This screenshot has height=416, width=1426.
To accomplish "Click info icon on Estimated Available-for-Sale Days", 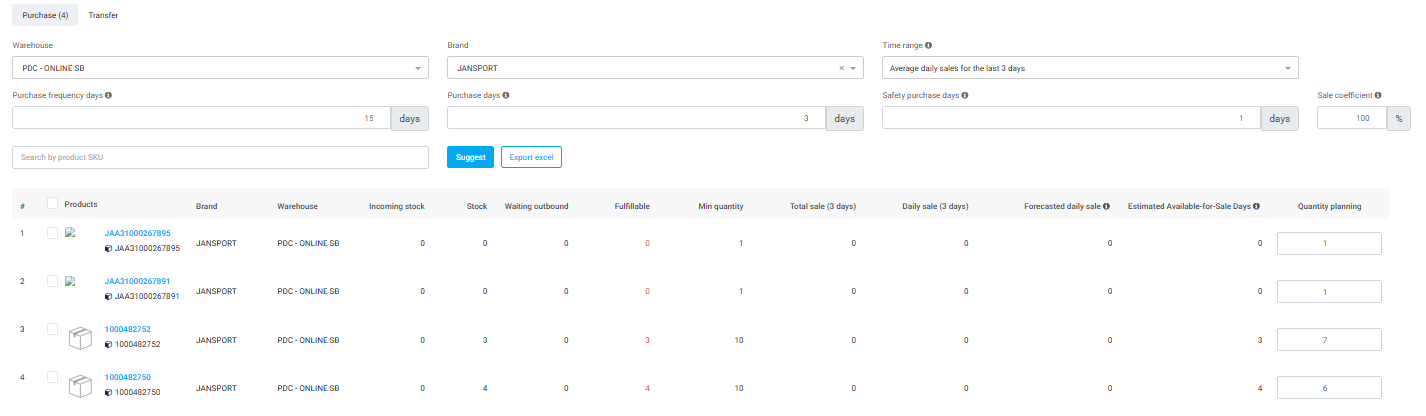I will click(x=1256, y=207).
